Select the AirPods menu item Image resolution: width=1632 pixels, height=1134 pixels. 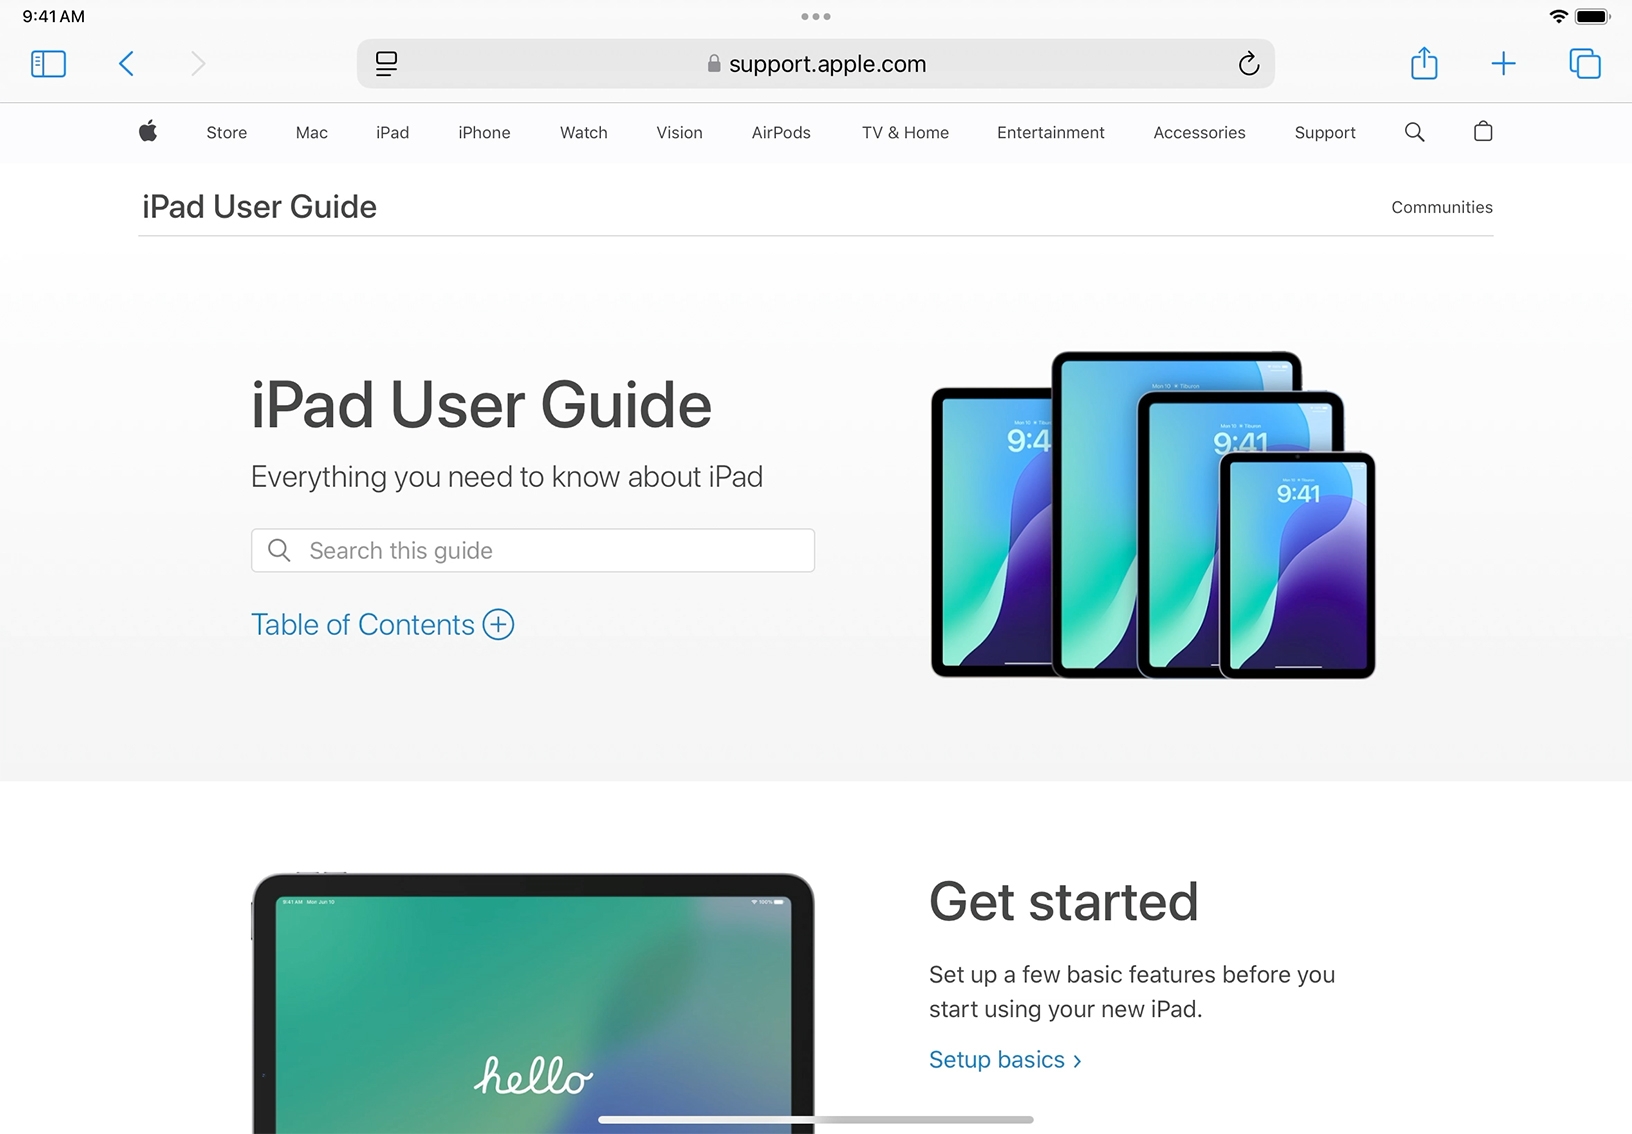(781, 132)
